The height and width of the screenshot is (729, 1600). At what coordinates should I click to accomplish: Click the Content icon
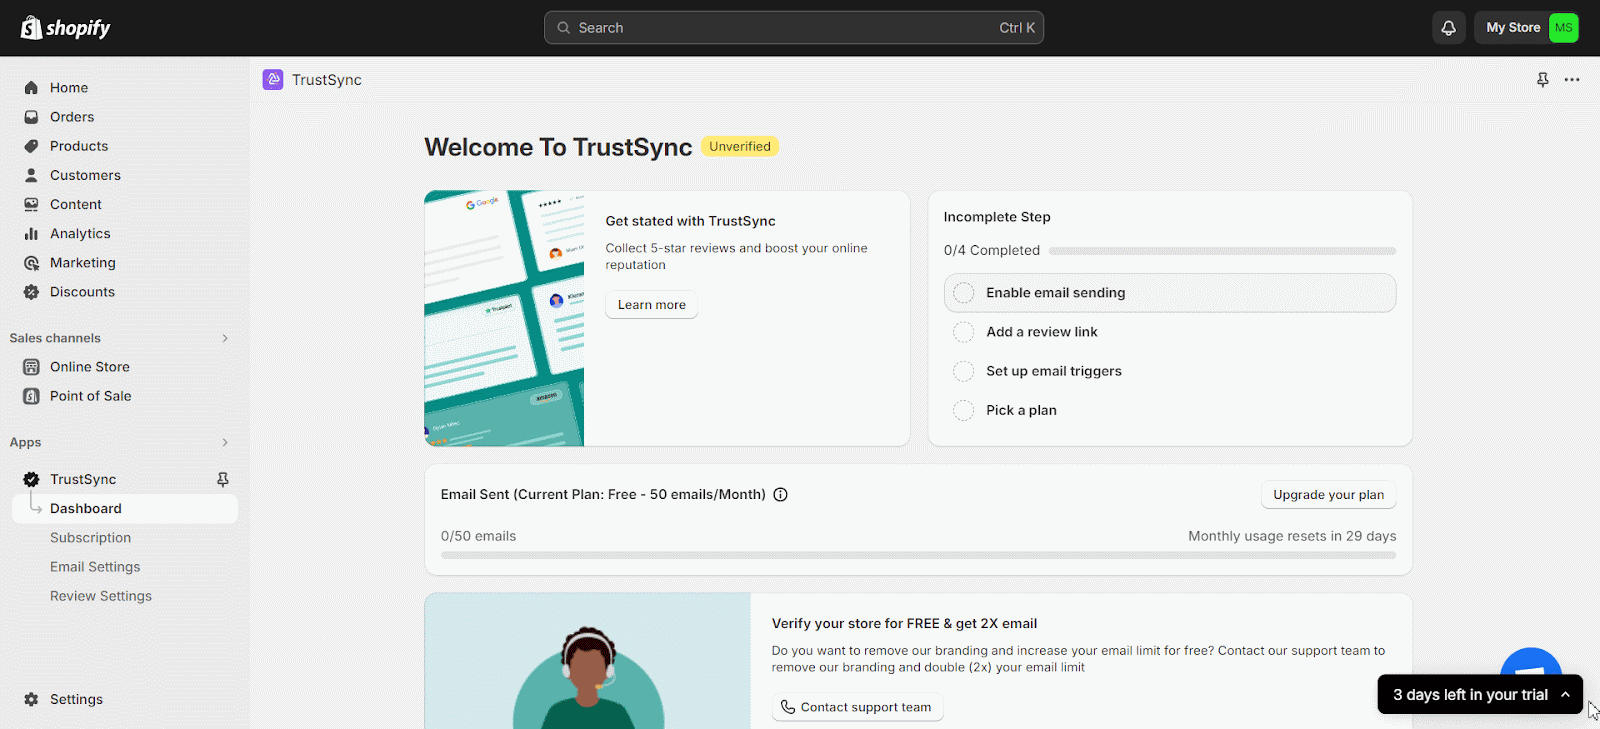tap(31, 204)
